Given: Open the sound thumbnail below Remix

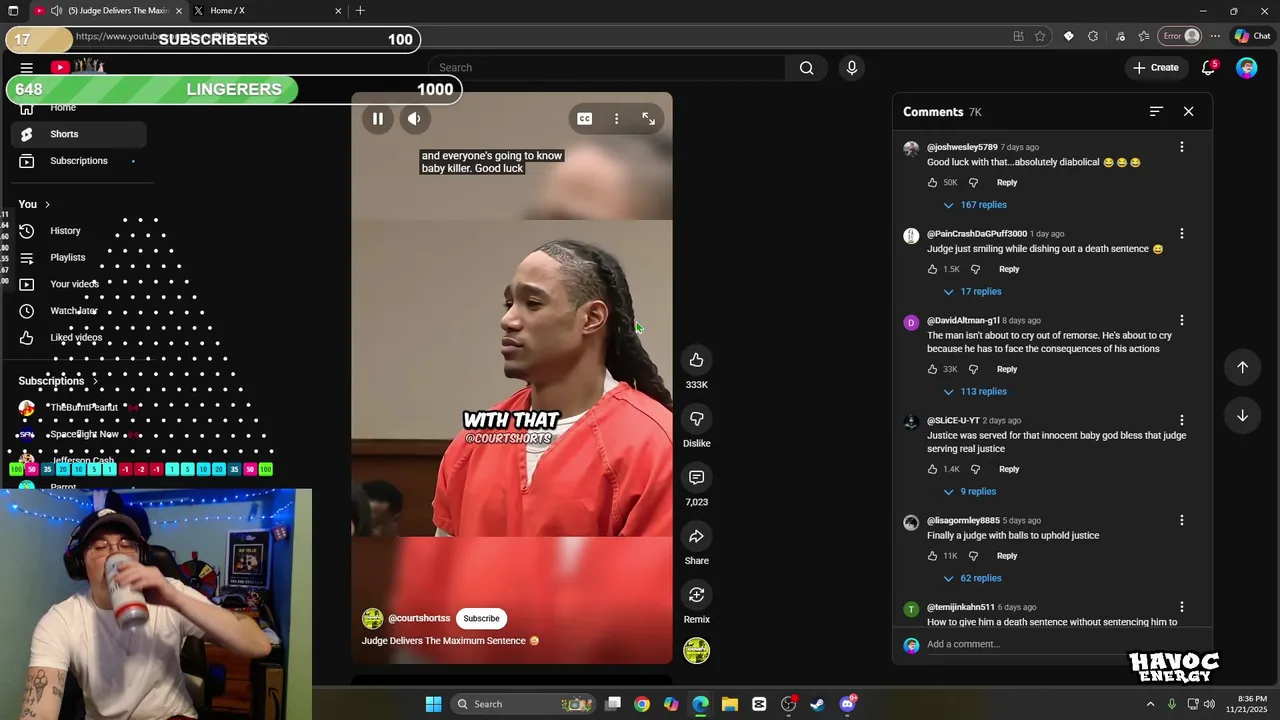Looking at the screenshot, I should [x=697, y=650].
